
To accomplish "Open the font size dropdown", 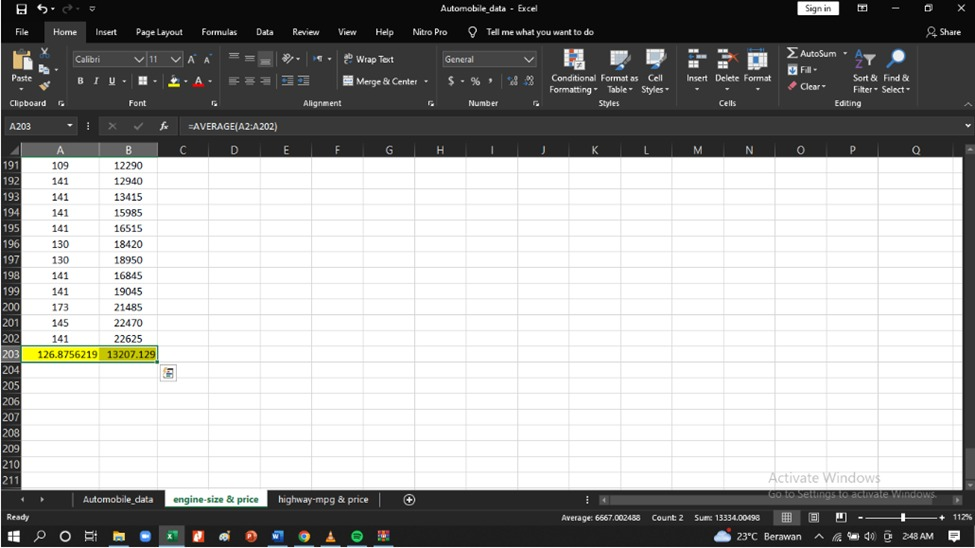I will point(175,60).
